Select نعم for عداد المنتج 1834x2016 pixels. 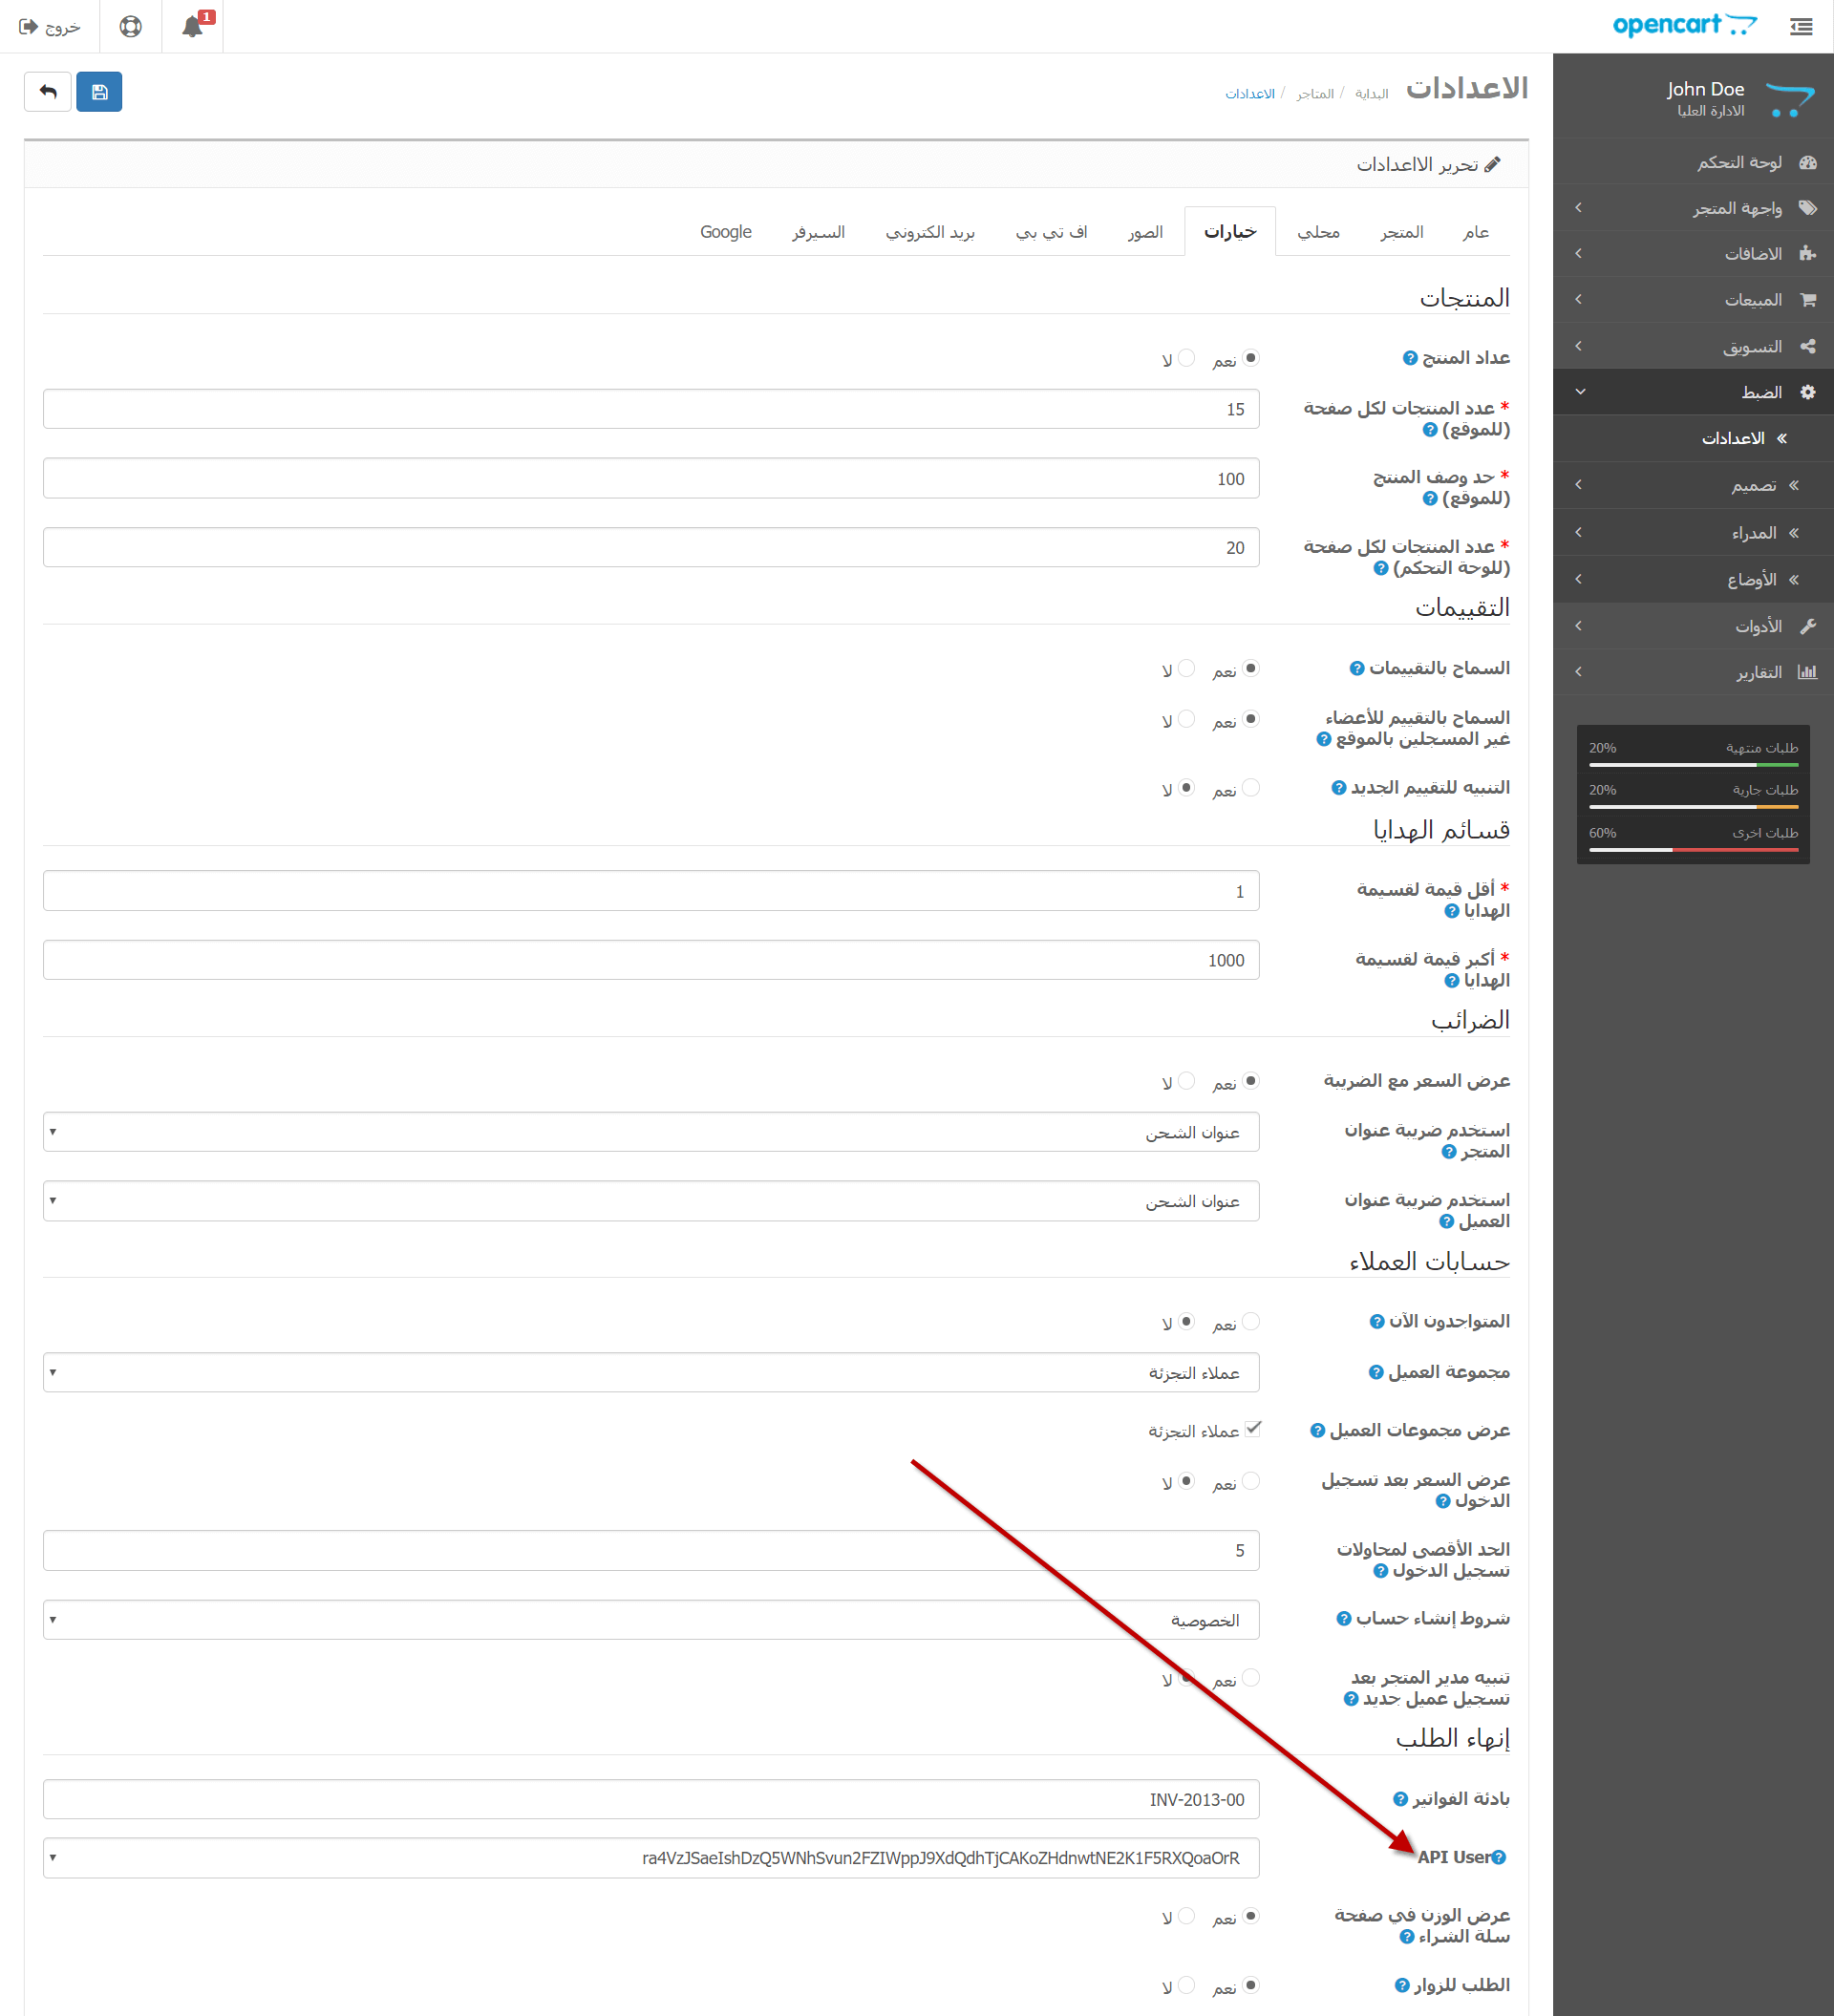pyautogui.click(x=1250, y=358)
